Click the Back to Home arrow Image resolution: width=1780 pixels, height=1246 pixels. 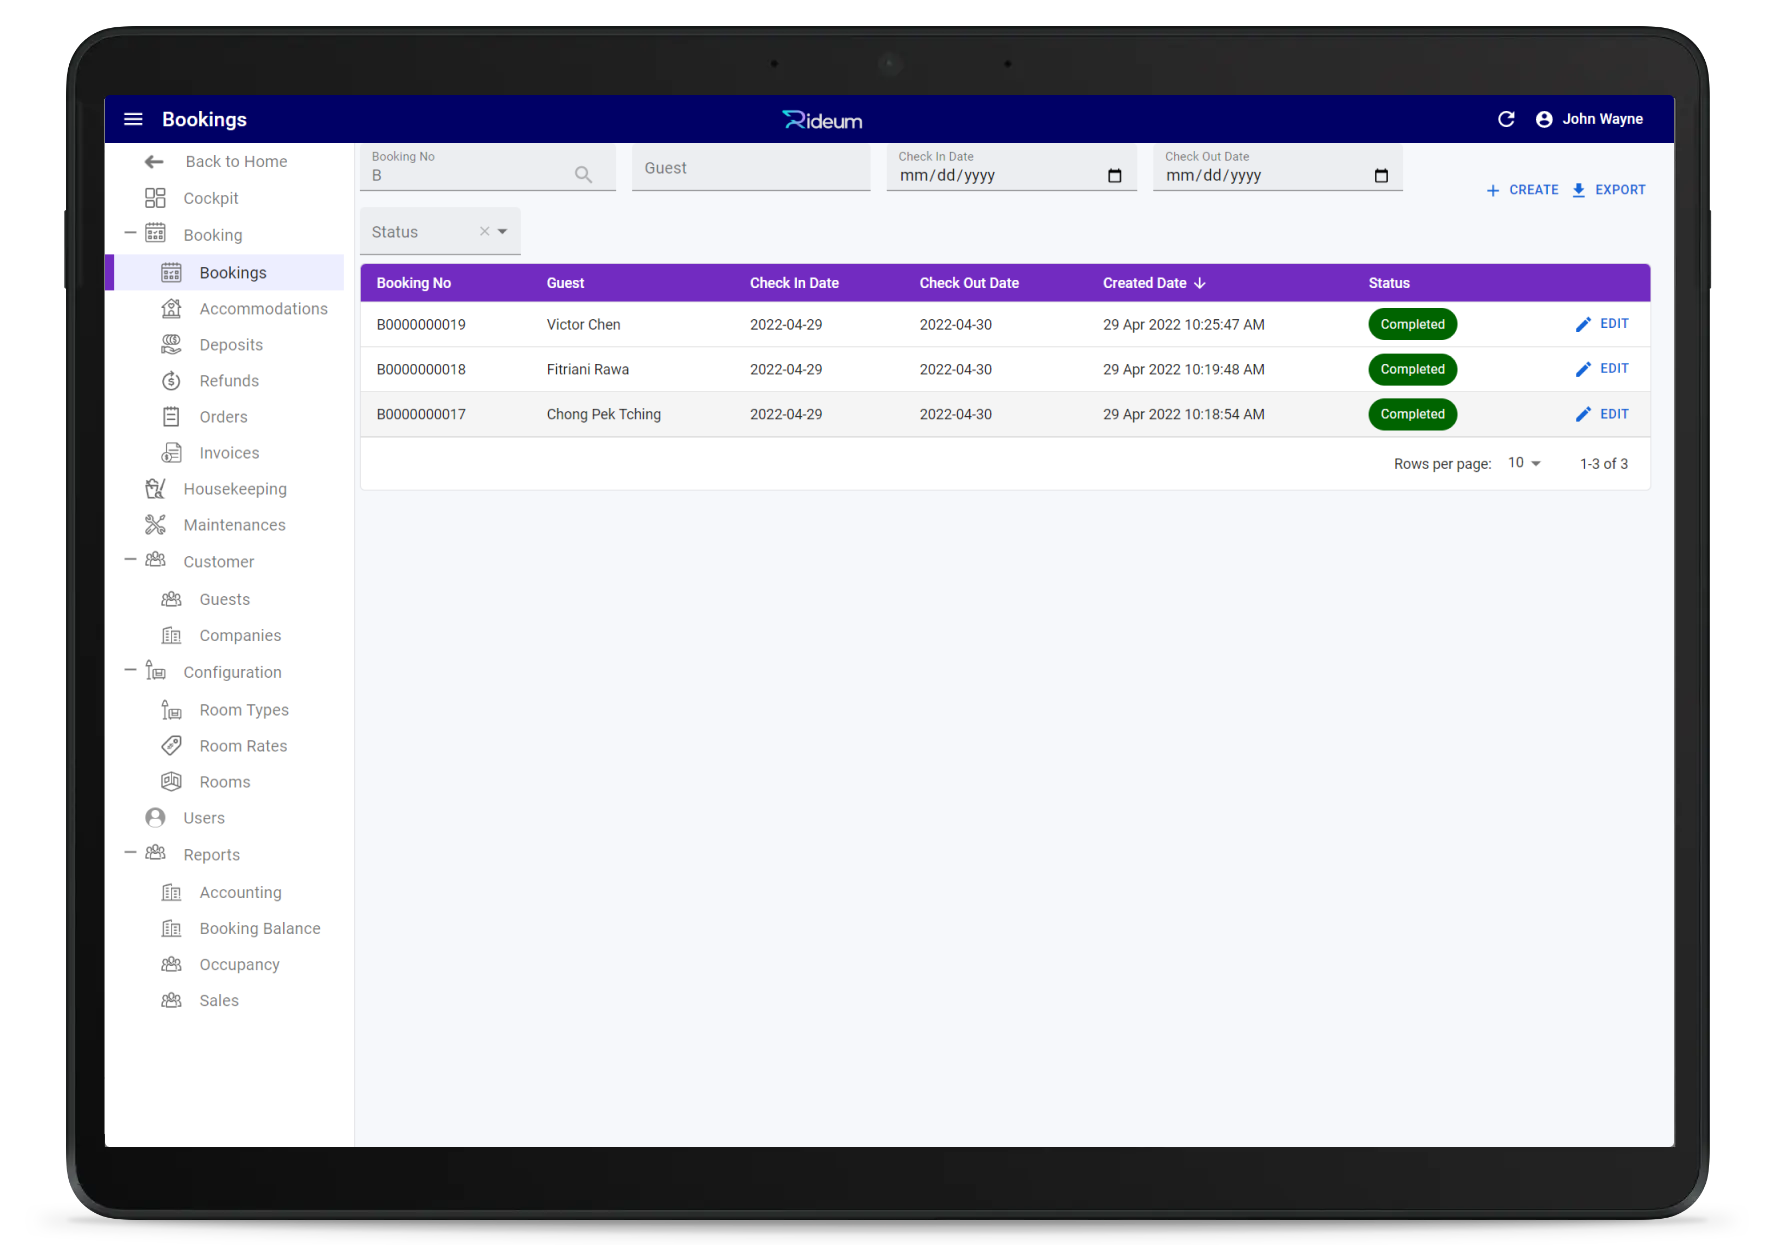154,162
